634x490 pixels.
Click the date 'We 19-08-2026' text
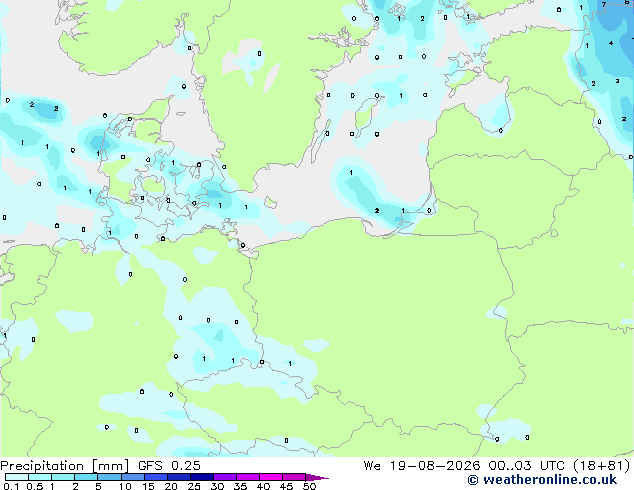coord(422,466)
